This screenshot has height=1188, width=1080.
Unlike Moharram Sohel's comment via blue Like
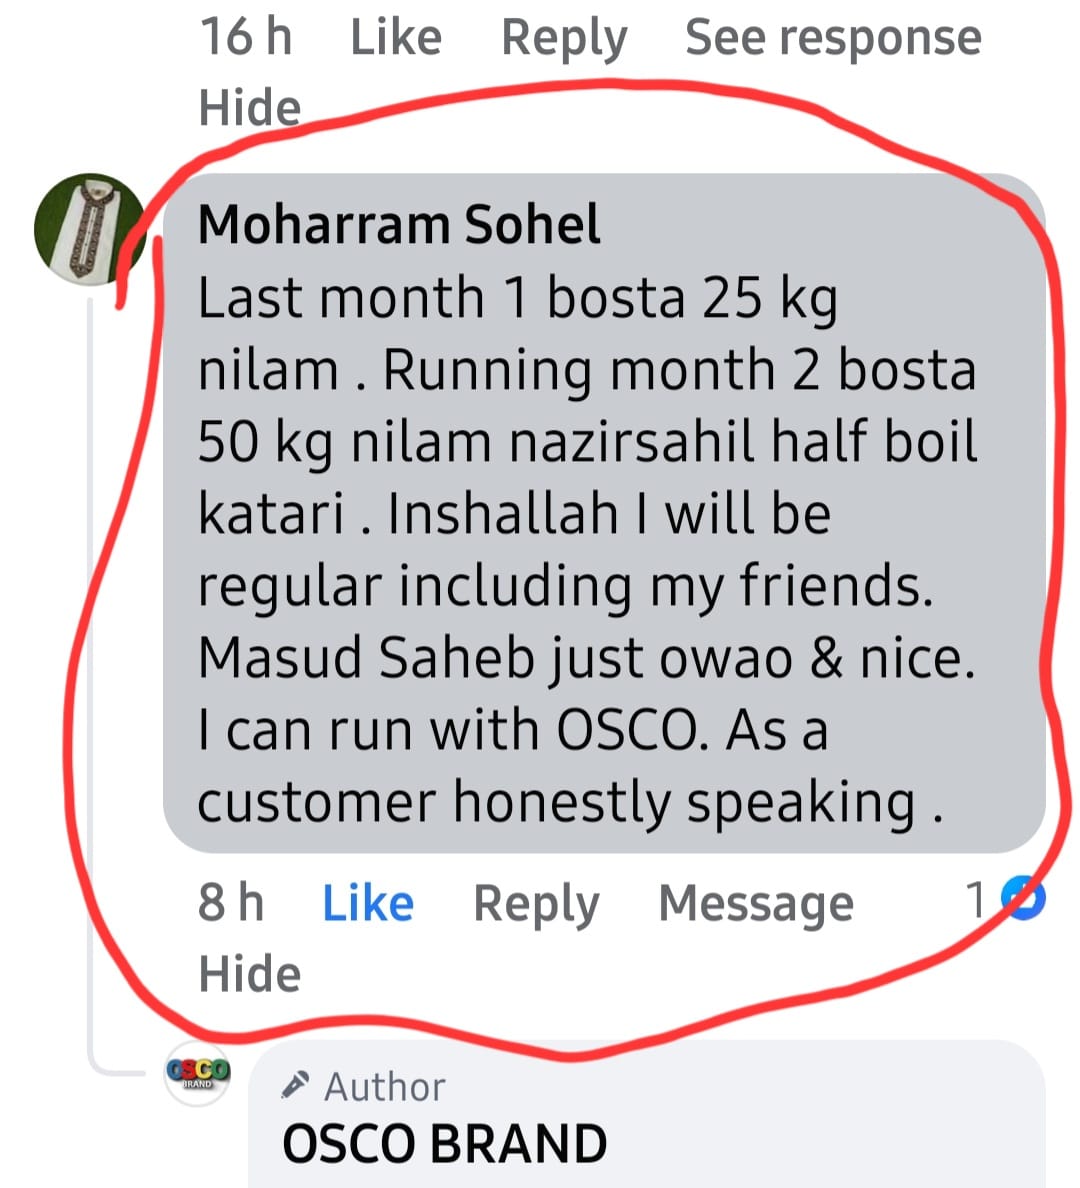coord(367,903)
